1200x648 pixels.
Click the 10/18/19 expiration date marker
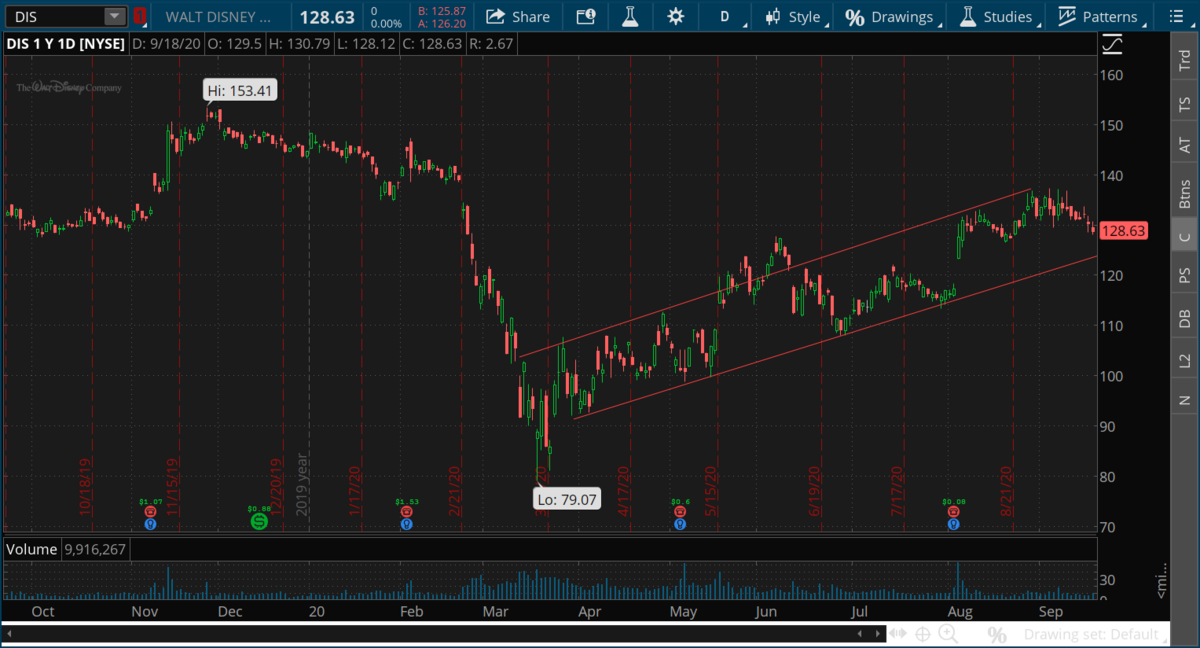(87, 486)
